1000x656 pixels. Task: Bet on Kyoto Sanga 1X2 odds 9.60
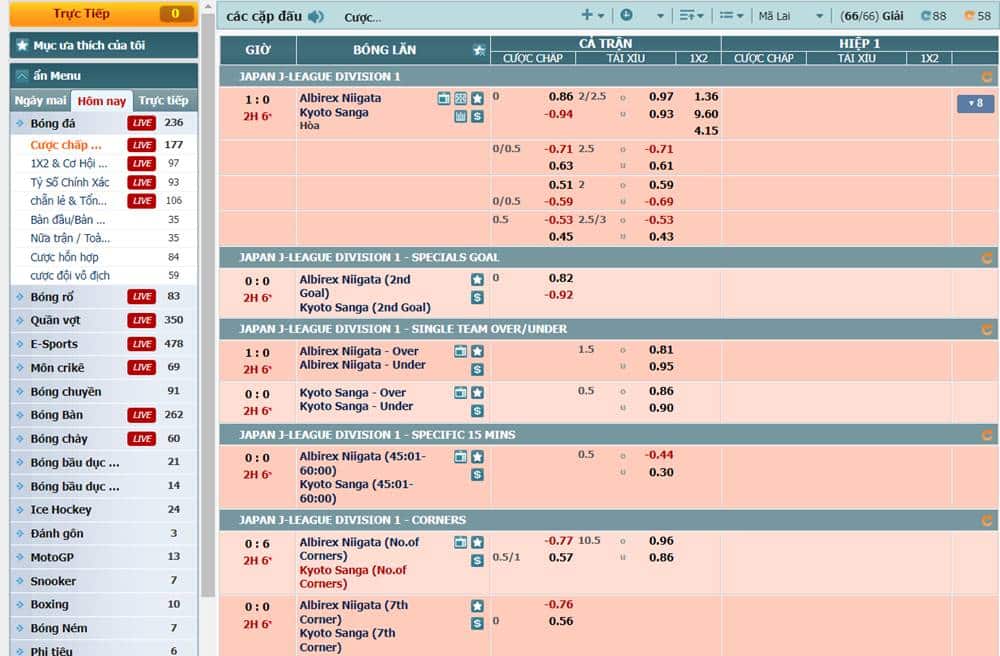tap(706, 114)
